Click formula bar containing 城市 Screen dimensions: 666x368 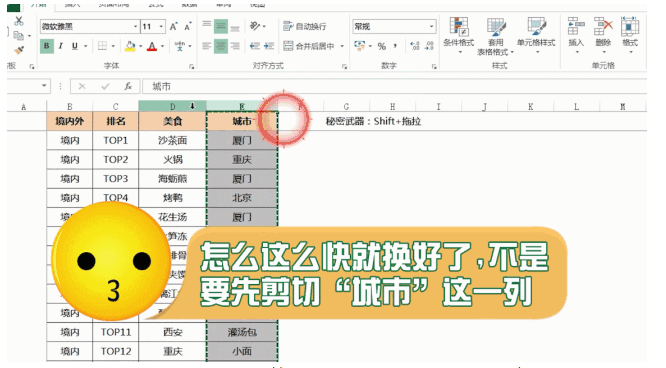pyautogui.click(x=394, y=87)
